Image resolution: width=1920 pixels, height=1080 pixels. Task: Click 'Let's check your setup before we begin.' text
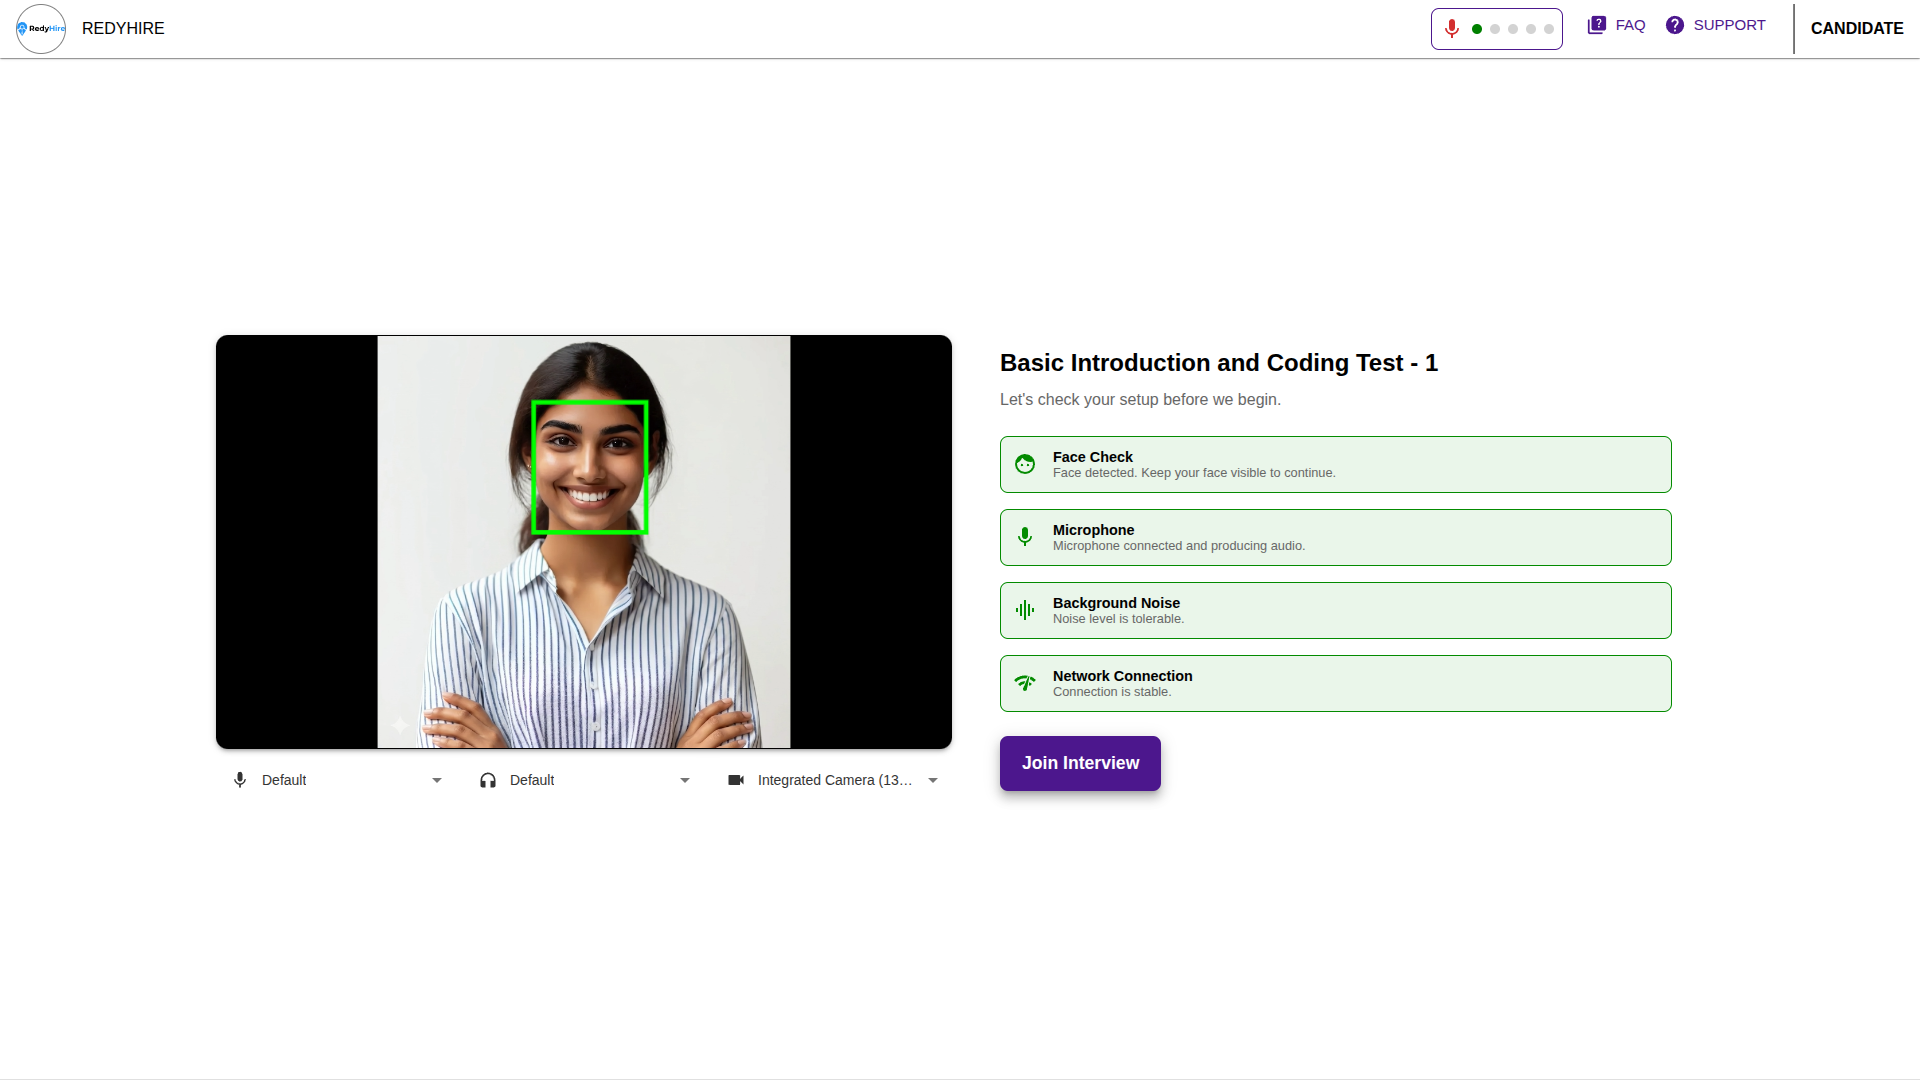coord(1140,399)
